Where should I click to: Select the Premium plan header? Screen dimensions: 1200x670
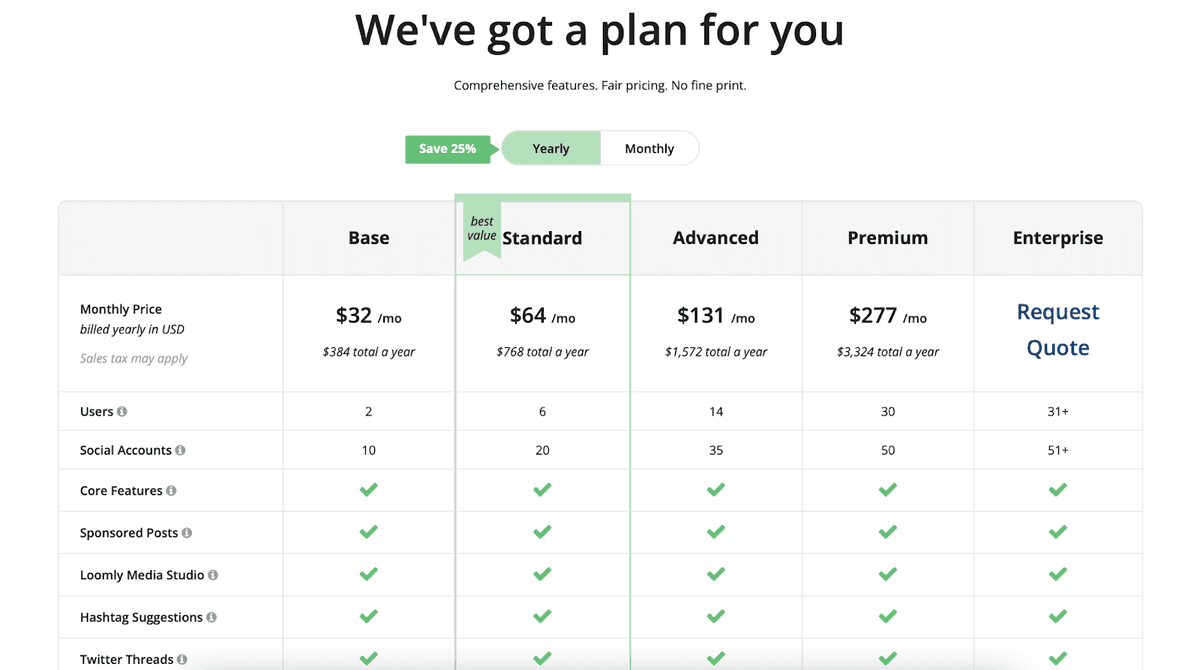point(888,238)
